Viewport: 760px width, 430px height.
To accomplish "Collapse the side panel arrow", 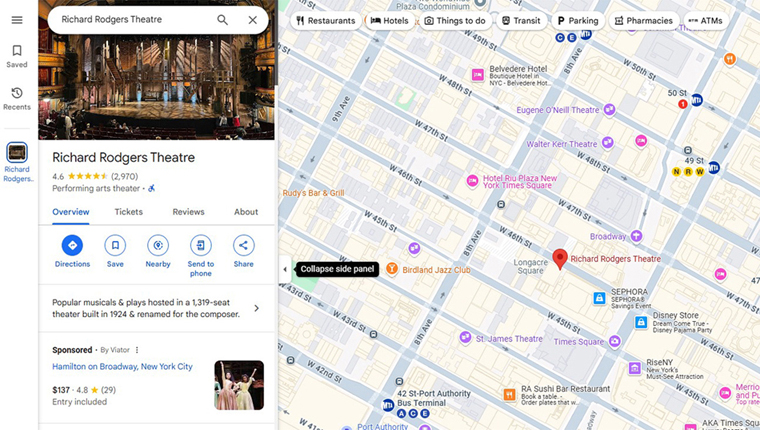I will [x=285, y=269].
